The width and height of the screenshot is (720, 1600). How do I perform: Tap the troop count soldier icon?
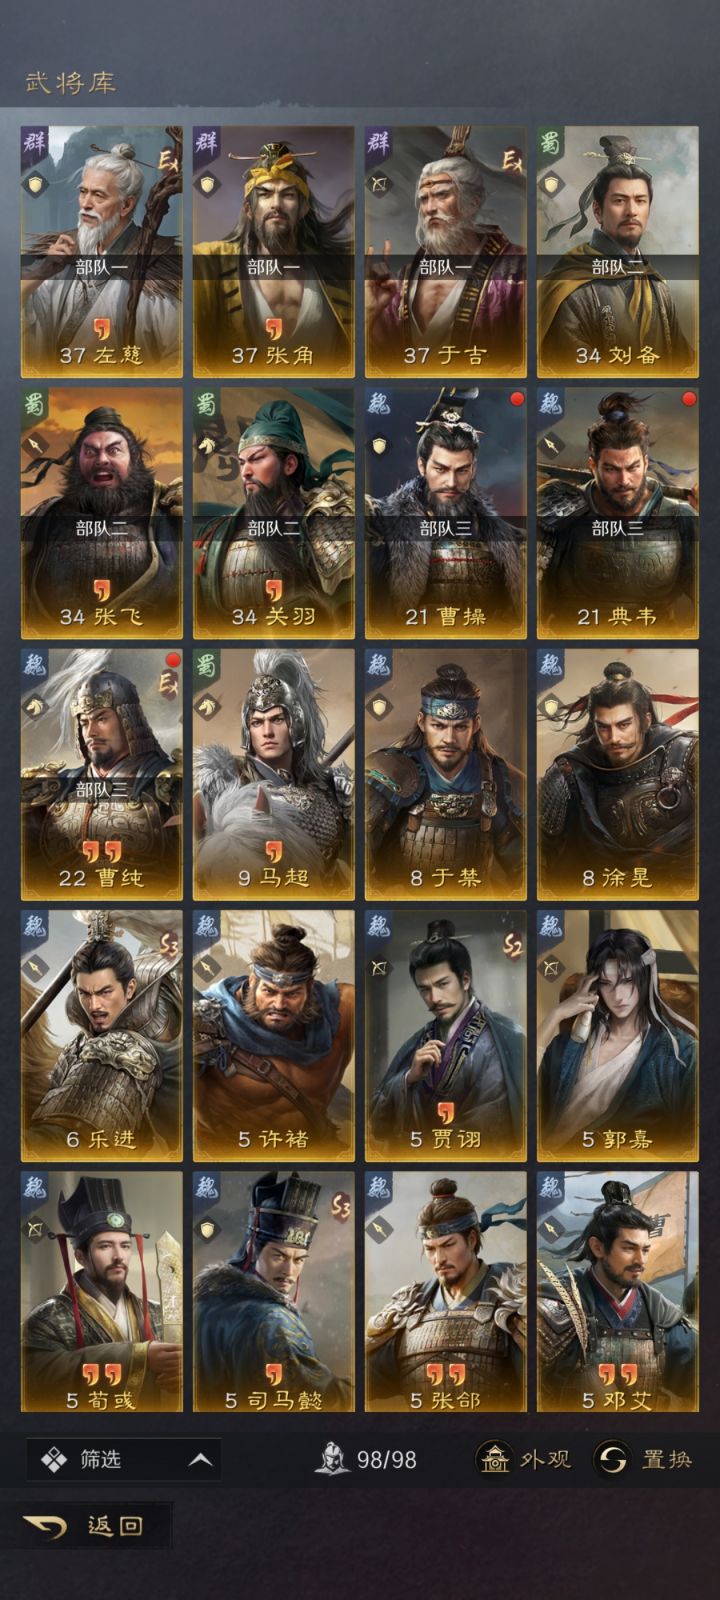(332, 1459)
